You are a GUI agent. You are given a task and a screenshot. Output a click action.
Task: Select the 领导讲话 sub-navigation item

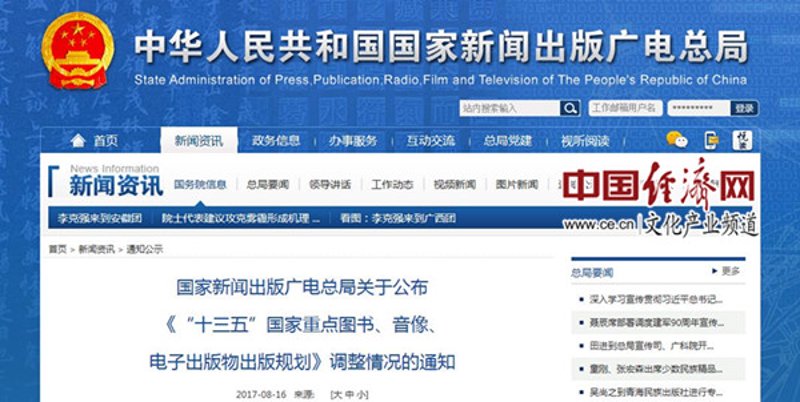point(330,185)
